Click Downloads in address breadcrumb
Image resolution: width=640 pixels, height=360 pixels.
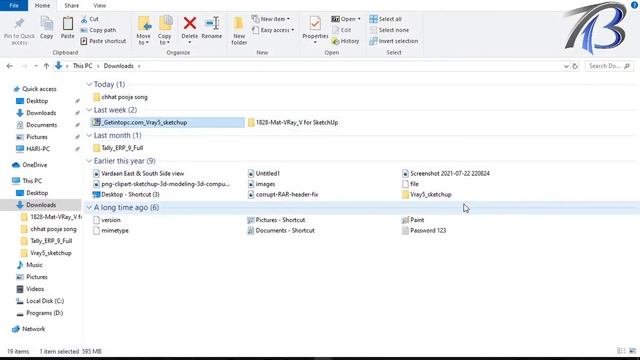pyautogui.click(x=118, y=66)
